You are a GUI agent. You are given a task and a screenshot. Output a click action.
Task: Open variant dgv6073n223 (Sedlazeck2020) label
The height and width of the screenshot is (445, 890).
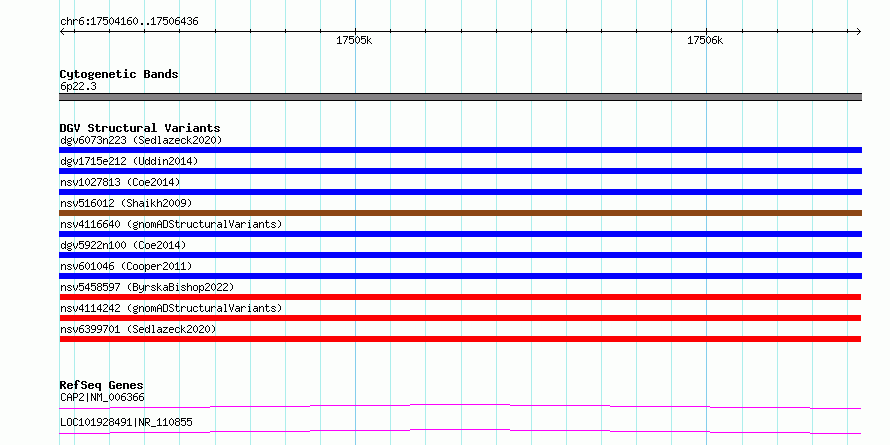(141, 140)
